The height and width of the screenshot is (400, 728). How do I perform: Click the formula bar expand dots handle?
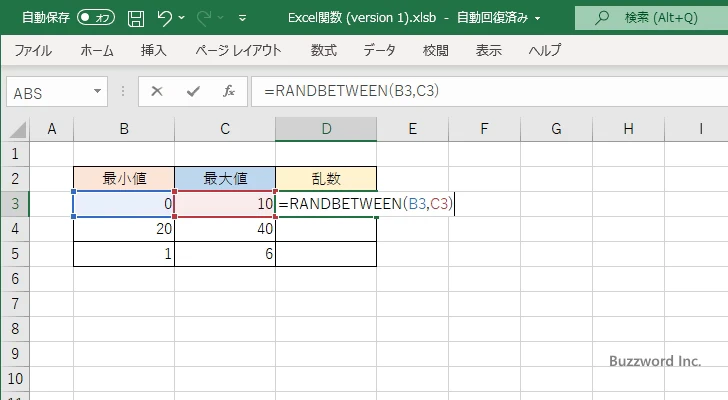tap(123, 91)
